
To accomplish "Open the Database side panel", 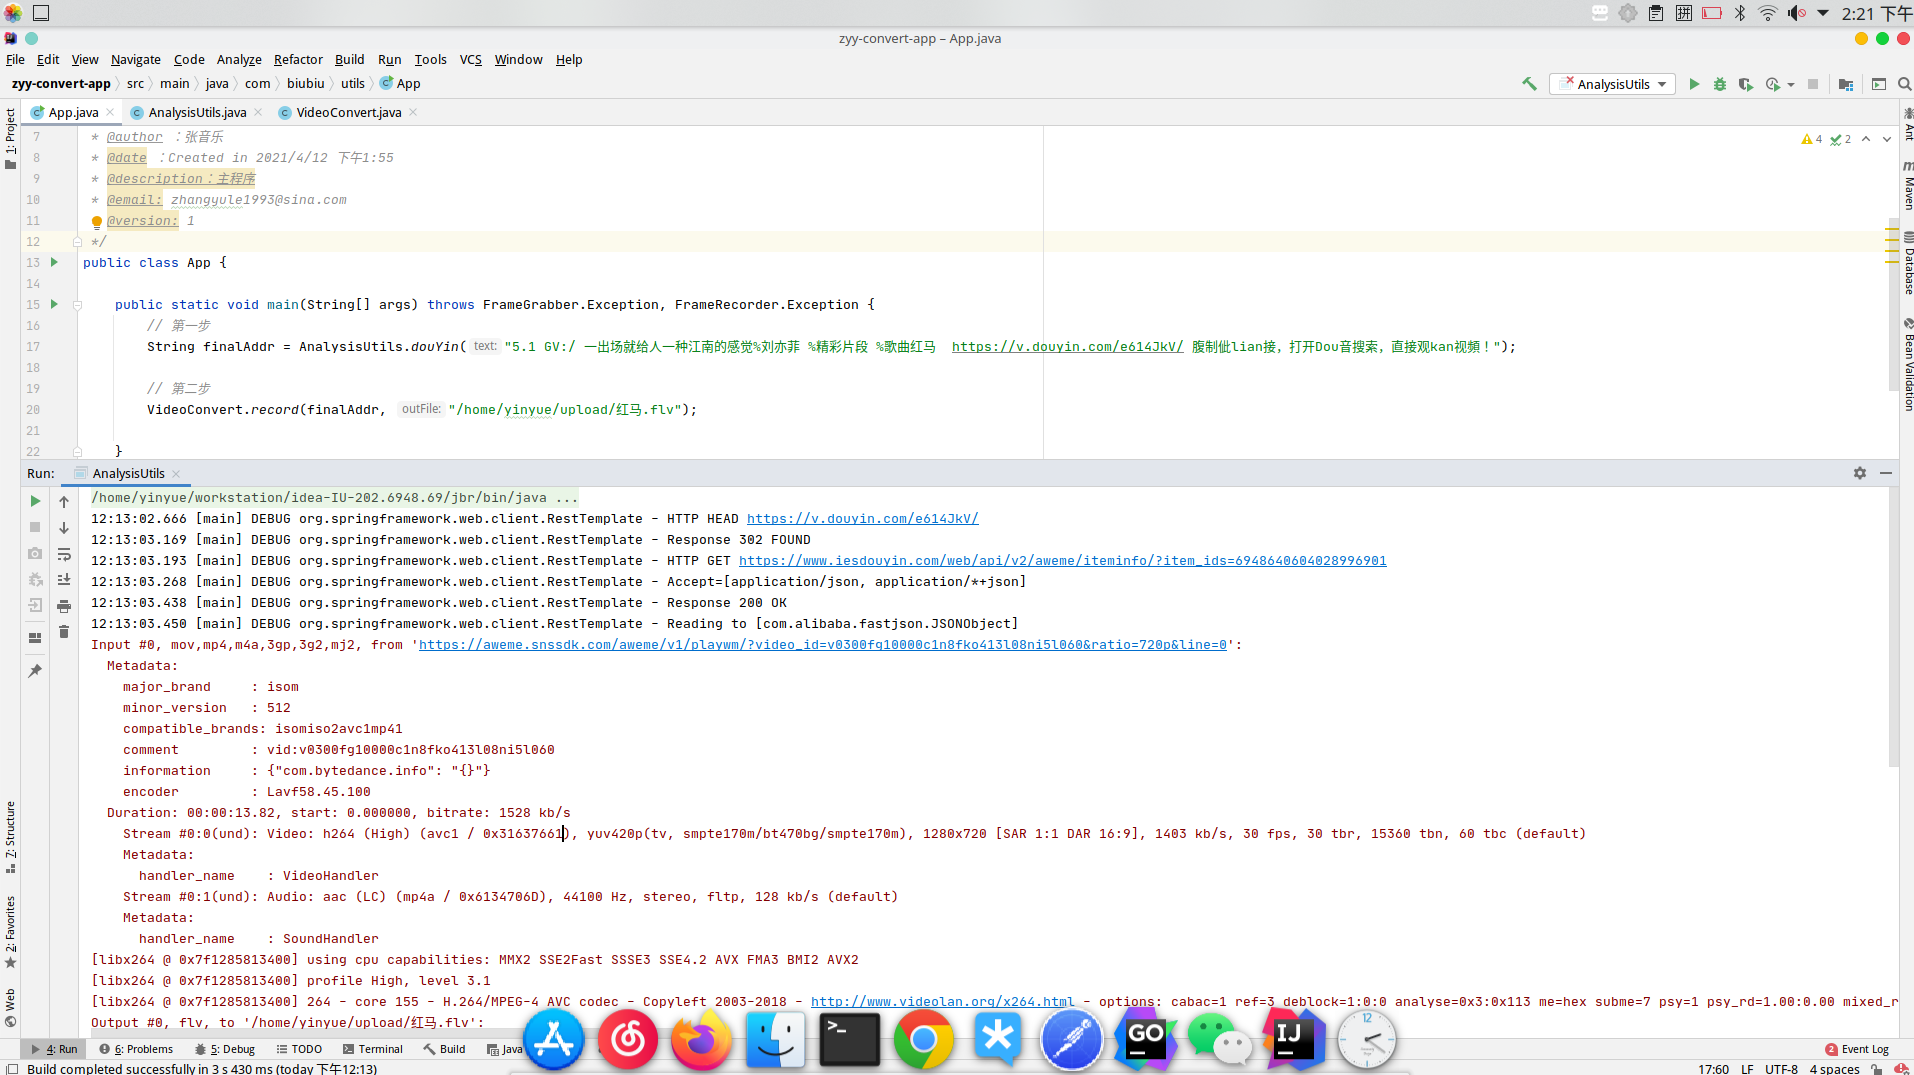I will tap(1908, 264).
